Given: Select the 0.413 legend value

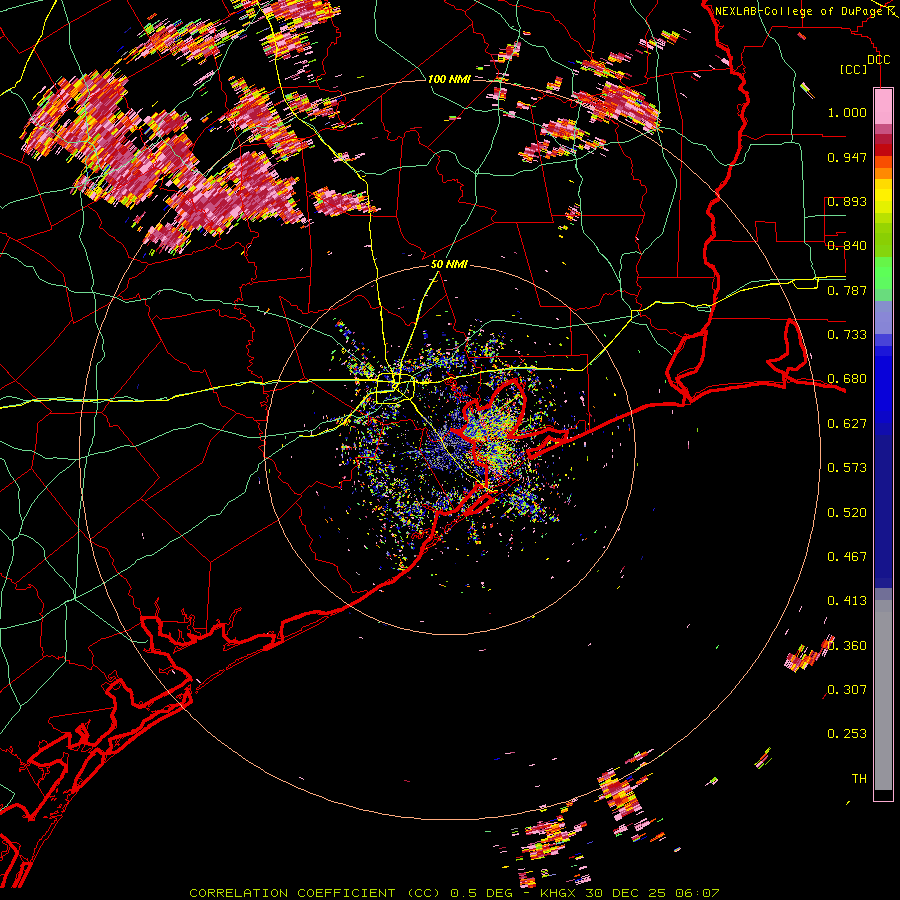Looking at the screenshot, I should click(x=847, y=601).
